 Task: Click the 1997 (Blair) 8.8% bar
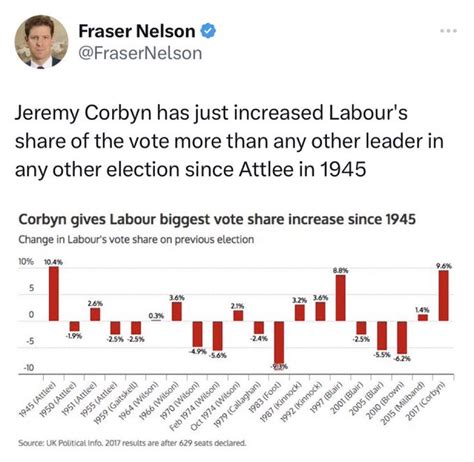(x=341, y=298)
